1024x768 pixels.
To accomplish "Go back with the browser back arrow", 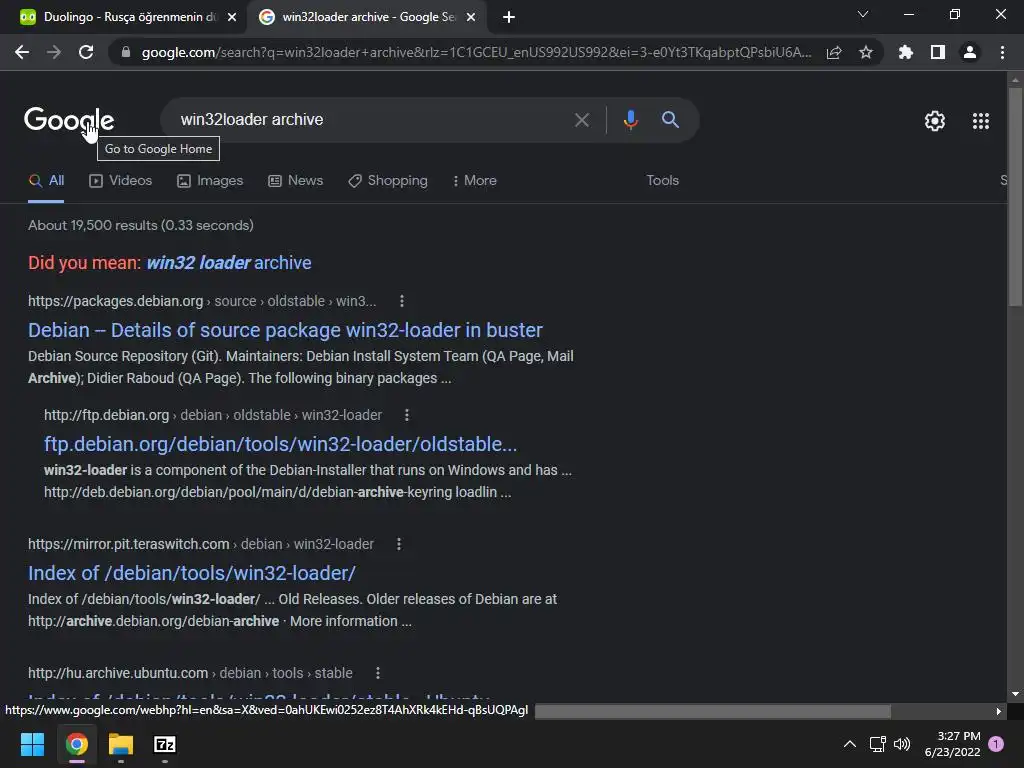I will pyautogui.click(x=22, y=52).
